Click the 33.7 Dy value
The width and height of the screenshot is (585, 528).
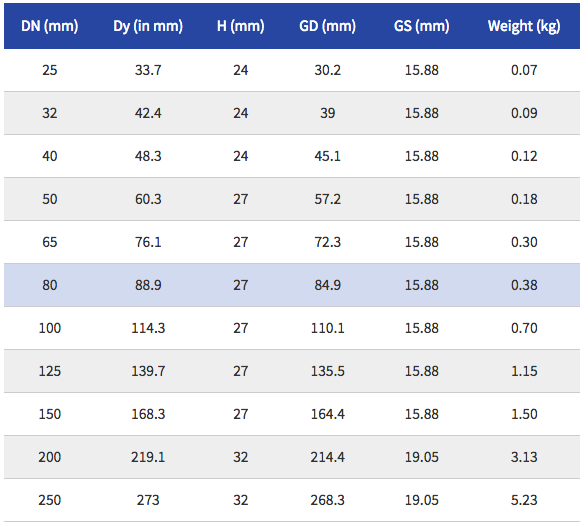pos(148,70)
